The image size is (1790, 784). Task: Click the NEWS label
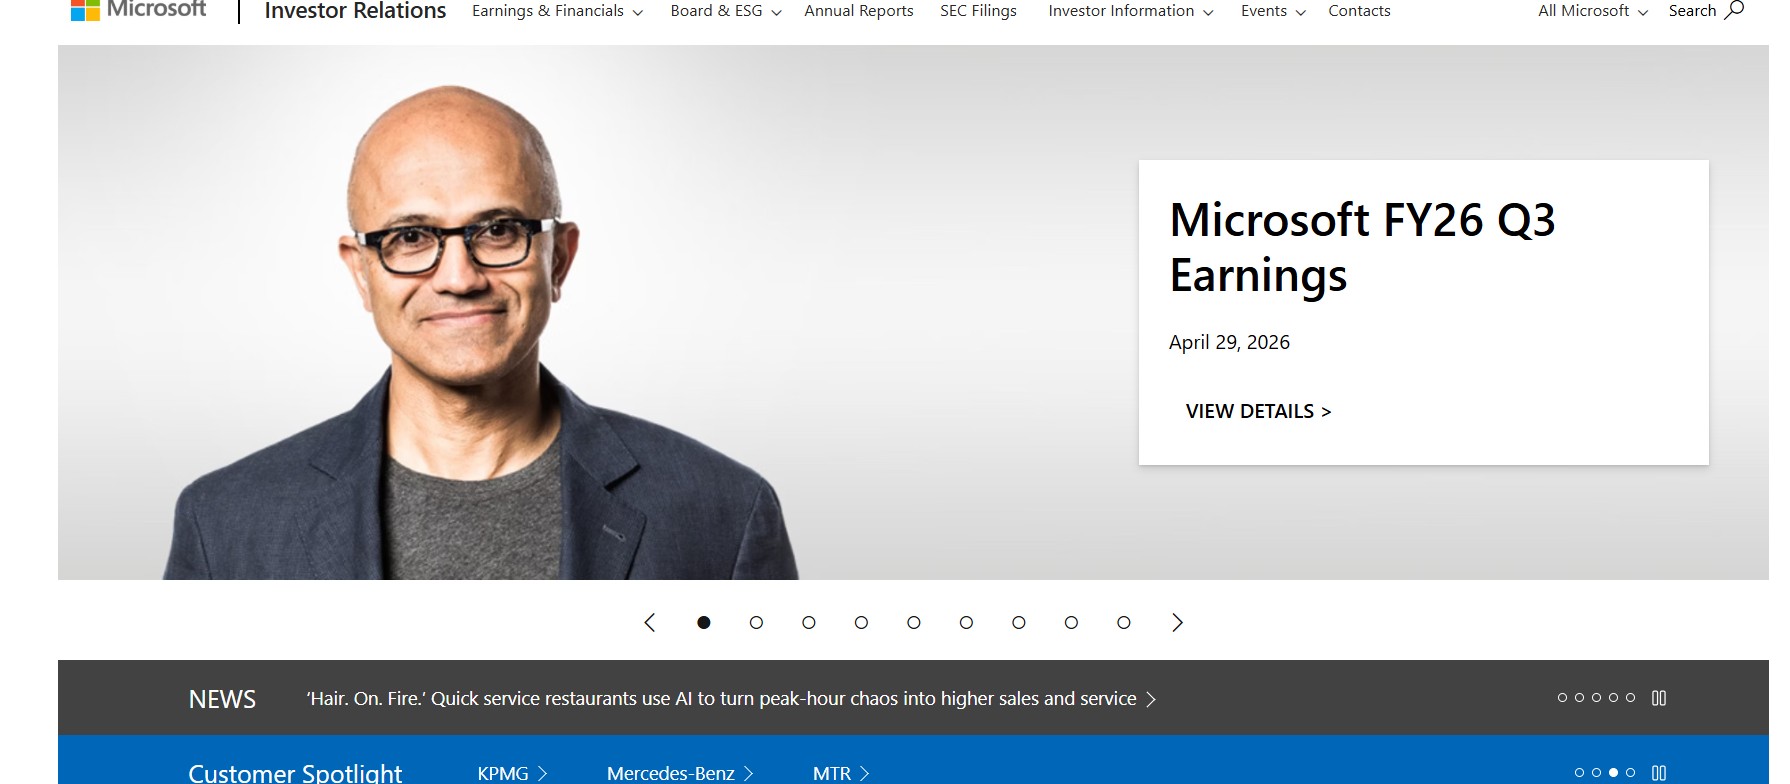(222, 699)
